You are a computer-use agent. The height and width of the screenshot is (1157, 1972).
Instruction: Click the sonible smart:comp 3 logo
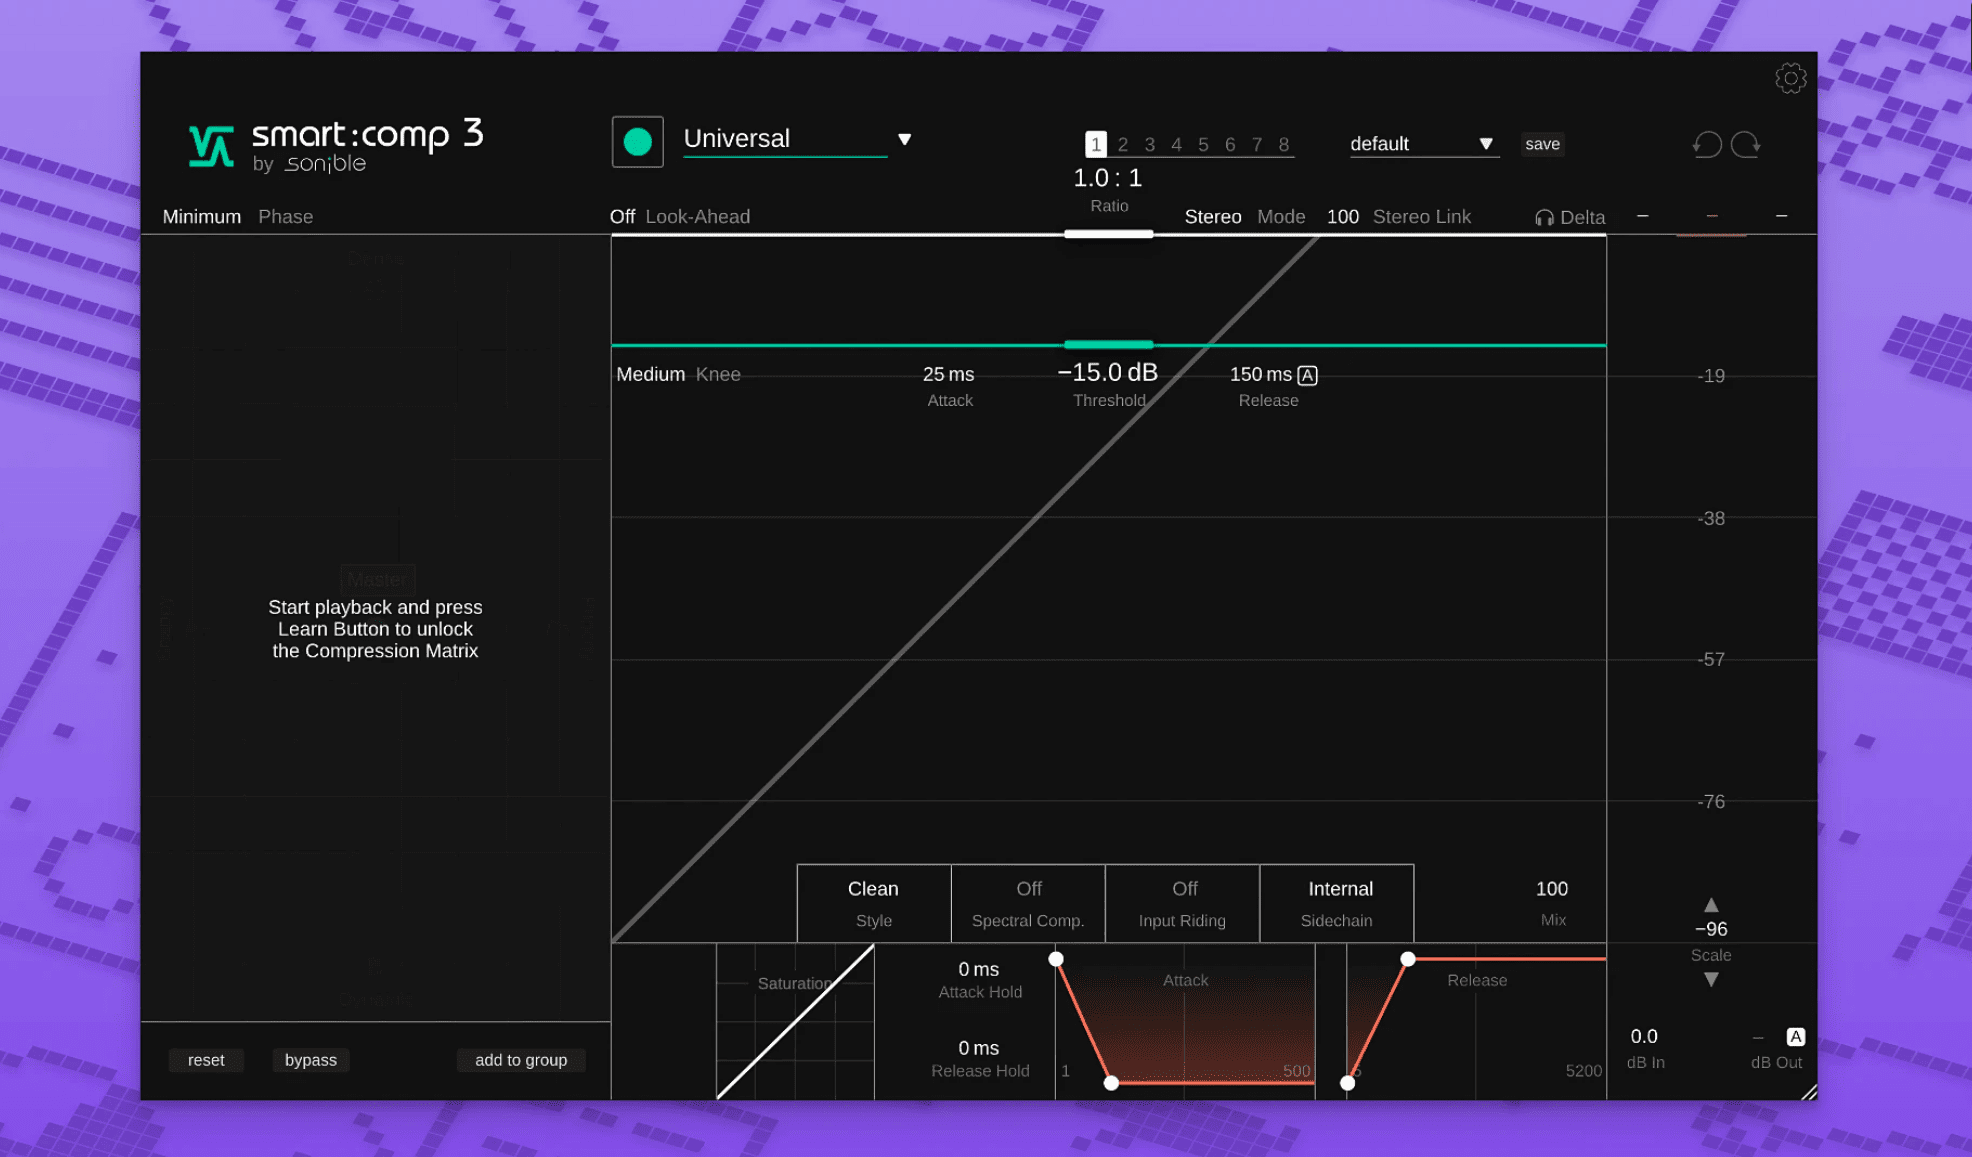point(336,145)
